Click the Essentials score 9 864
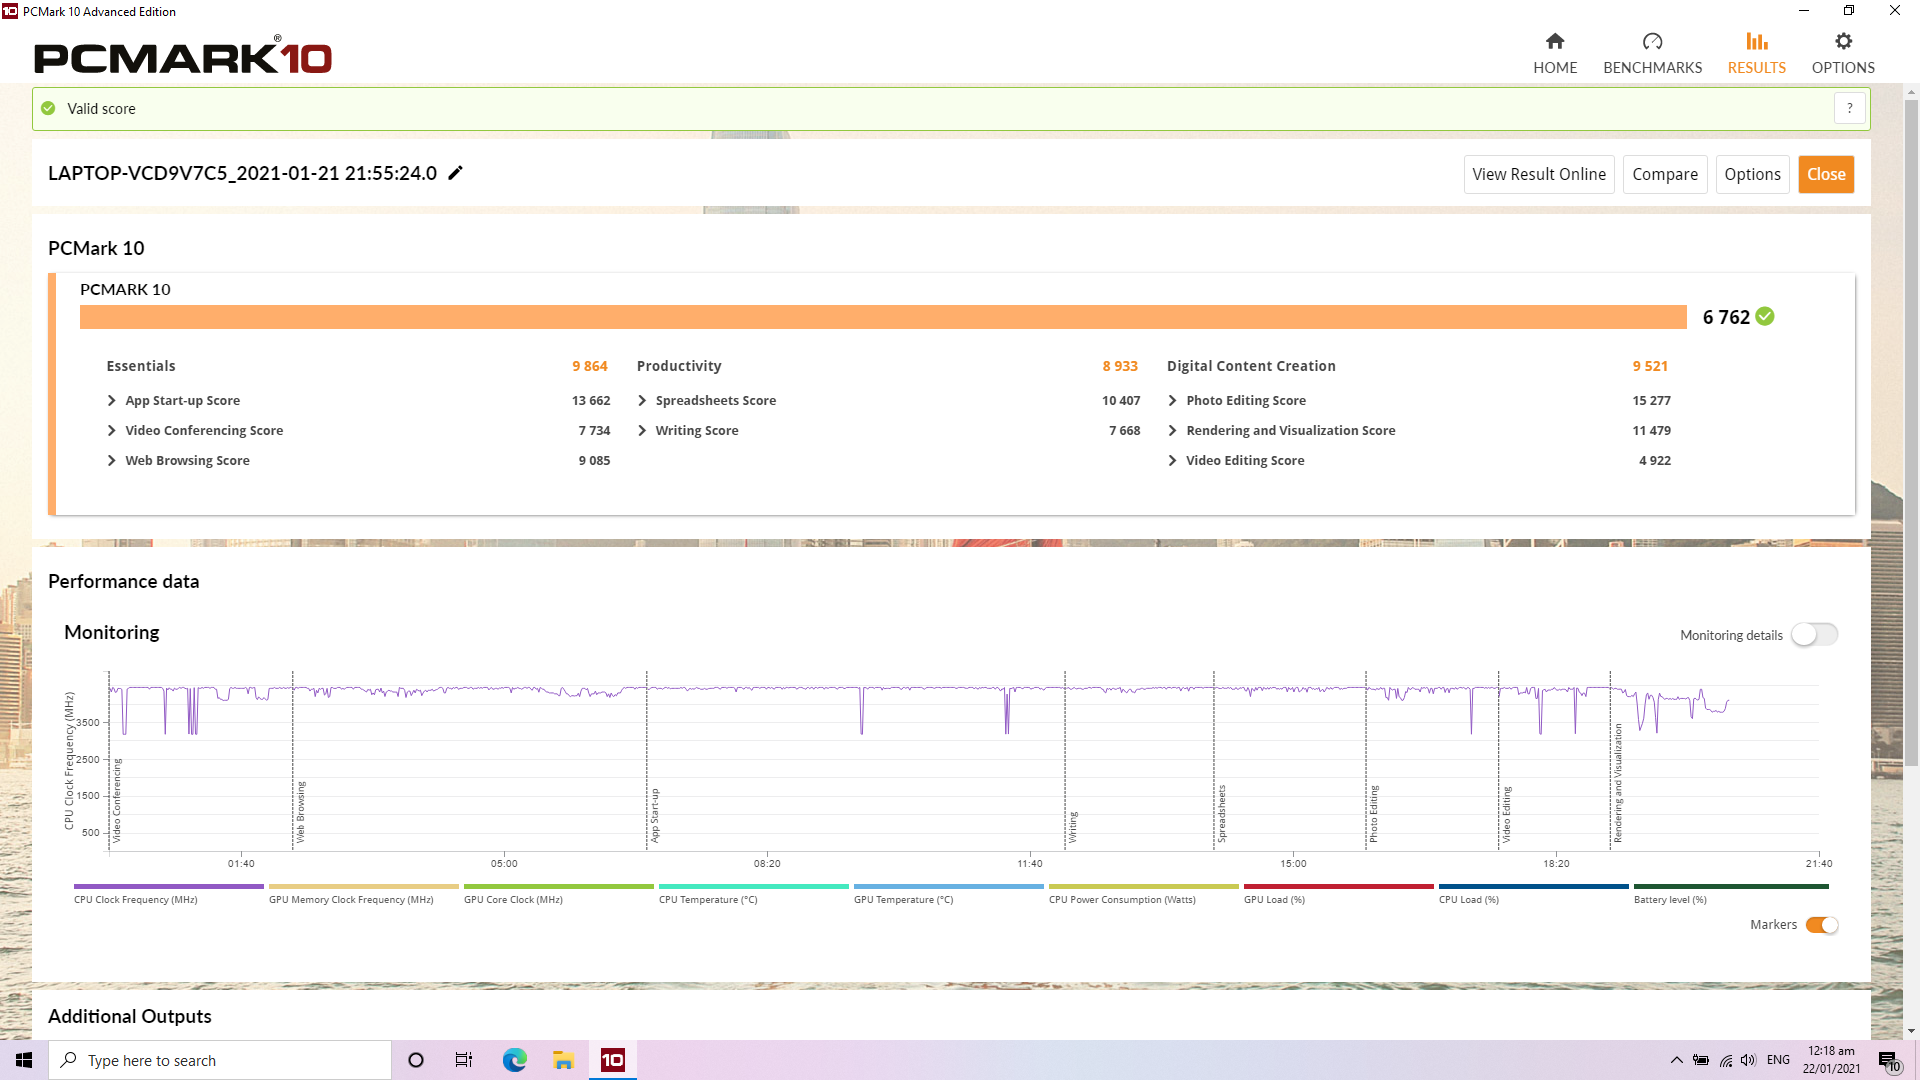Image resolution: width=1920 pixels, height=1080 pixels. coord(589,366)
